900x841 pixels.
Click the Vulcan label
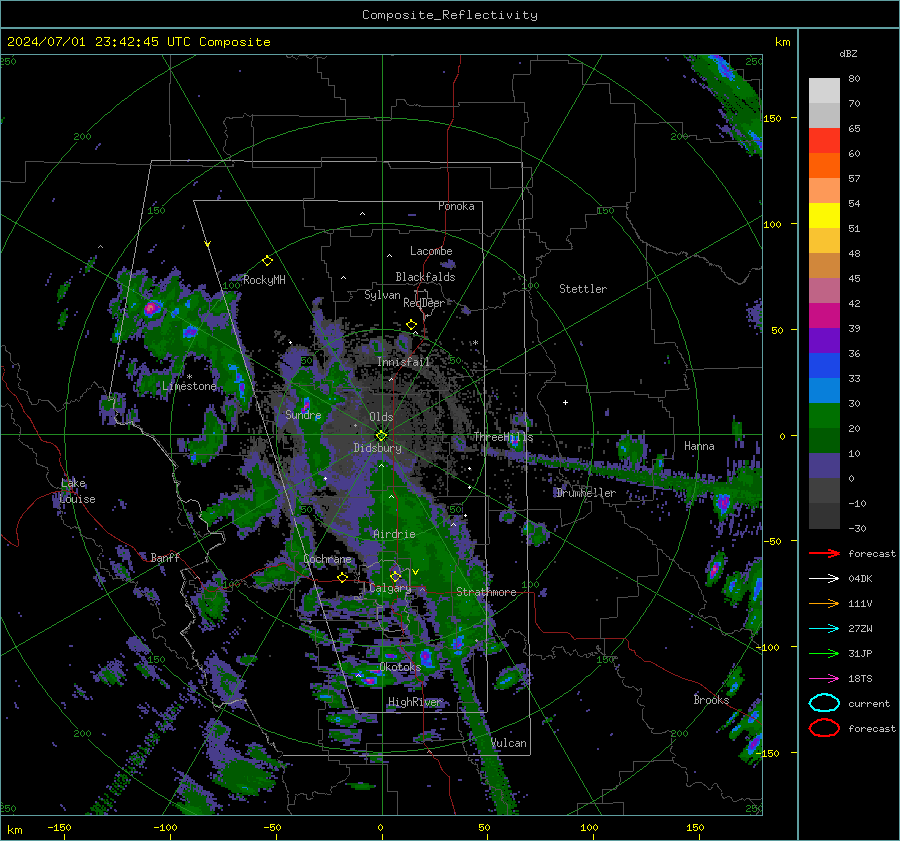[508, 743]
